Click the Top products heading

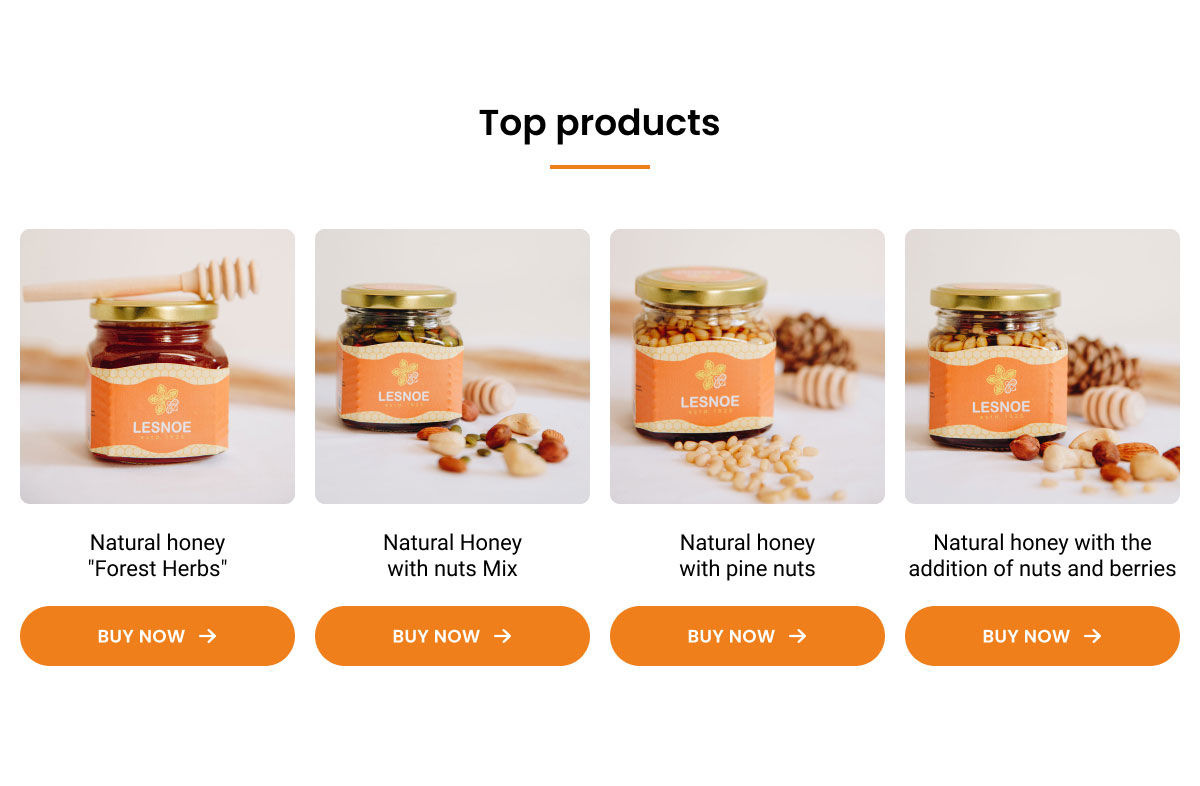[599, 123]
